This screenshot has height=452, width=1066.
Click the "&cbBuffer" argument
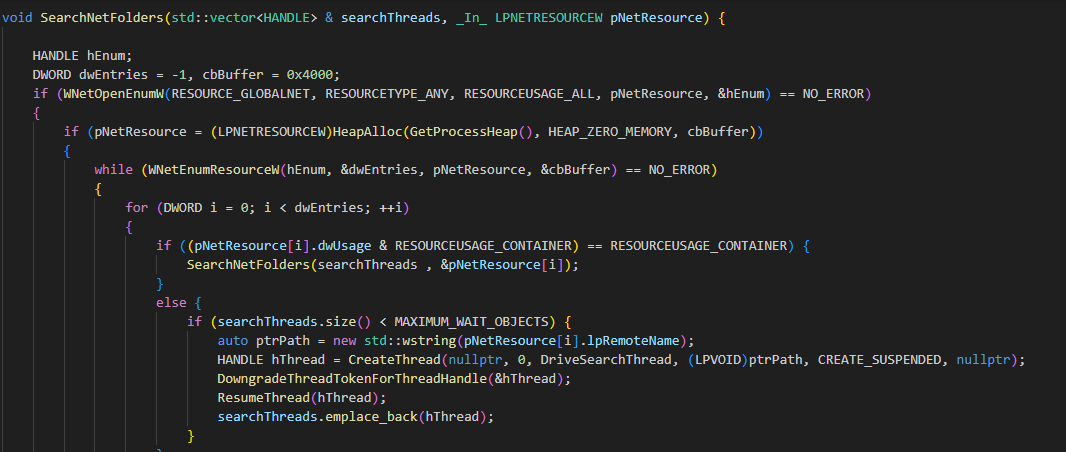click(576, 170)
